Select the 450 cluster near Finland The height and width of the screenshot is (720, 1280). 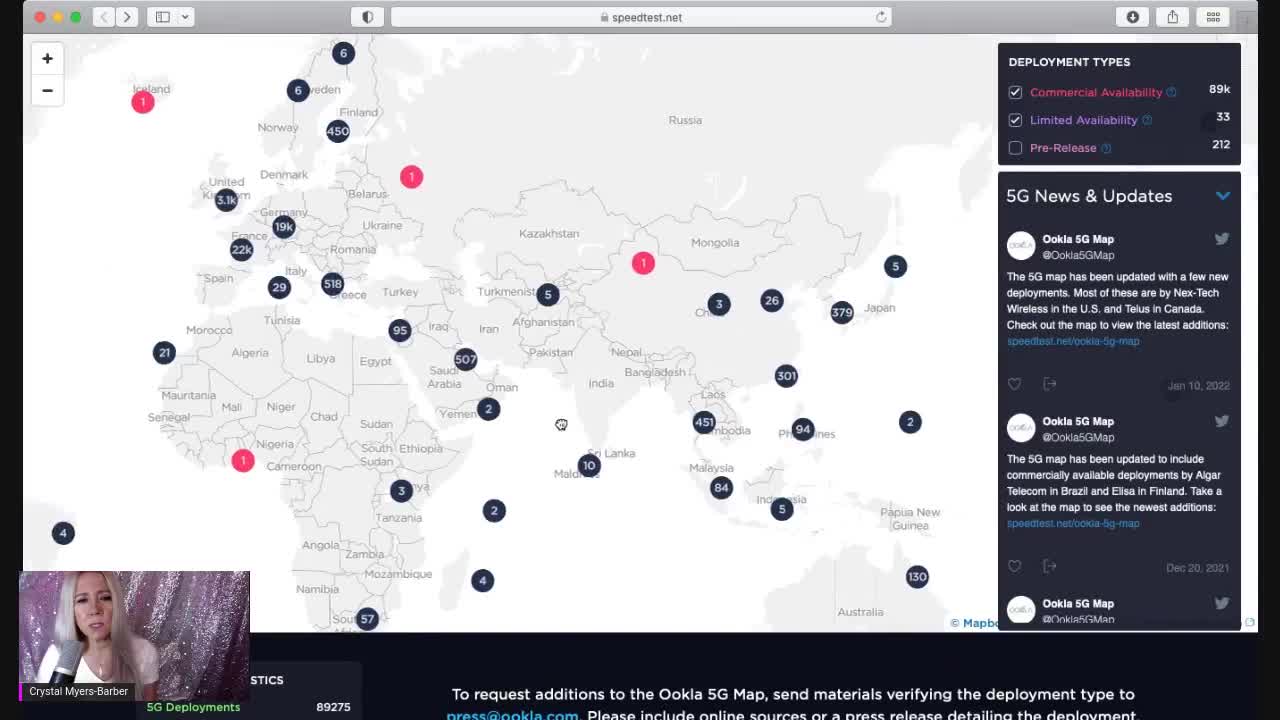coord(338,131)
